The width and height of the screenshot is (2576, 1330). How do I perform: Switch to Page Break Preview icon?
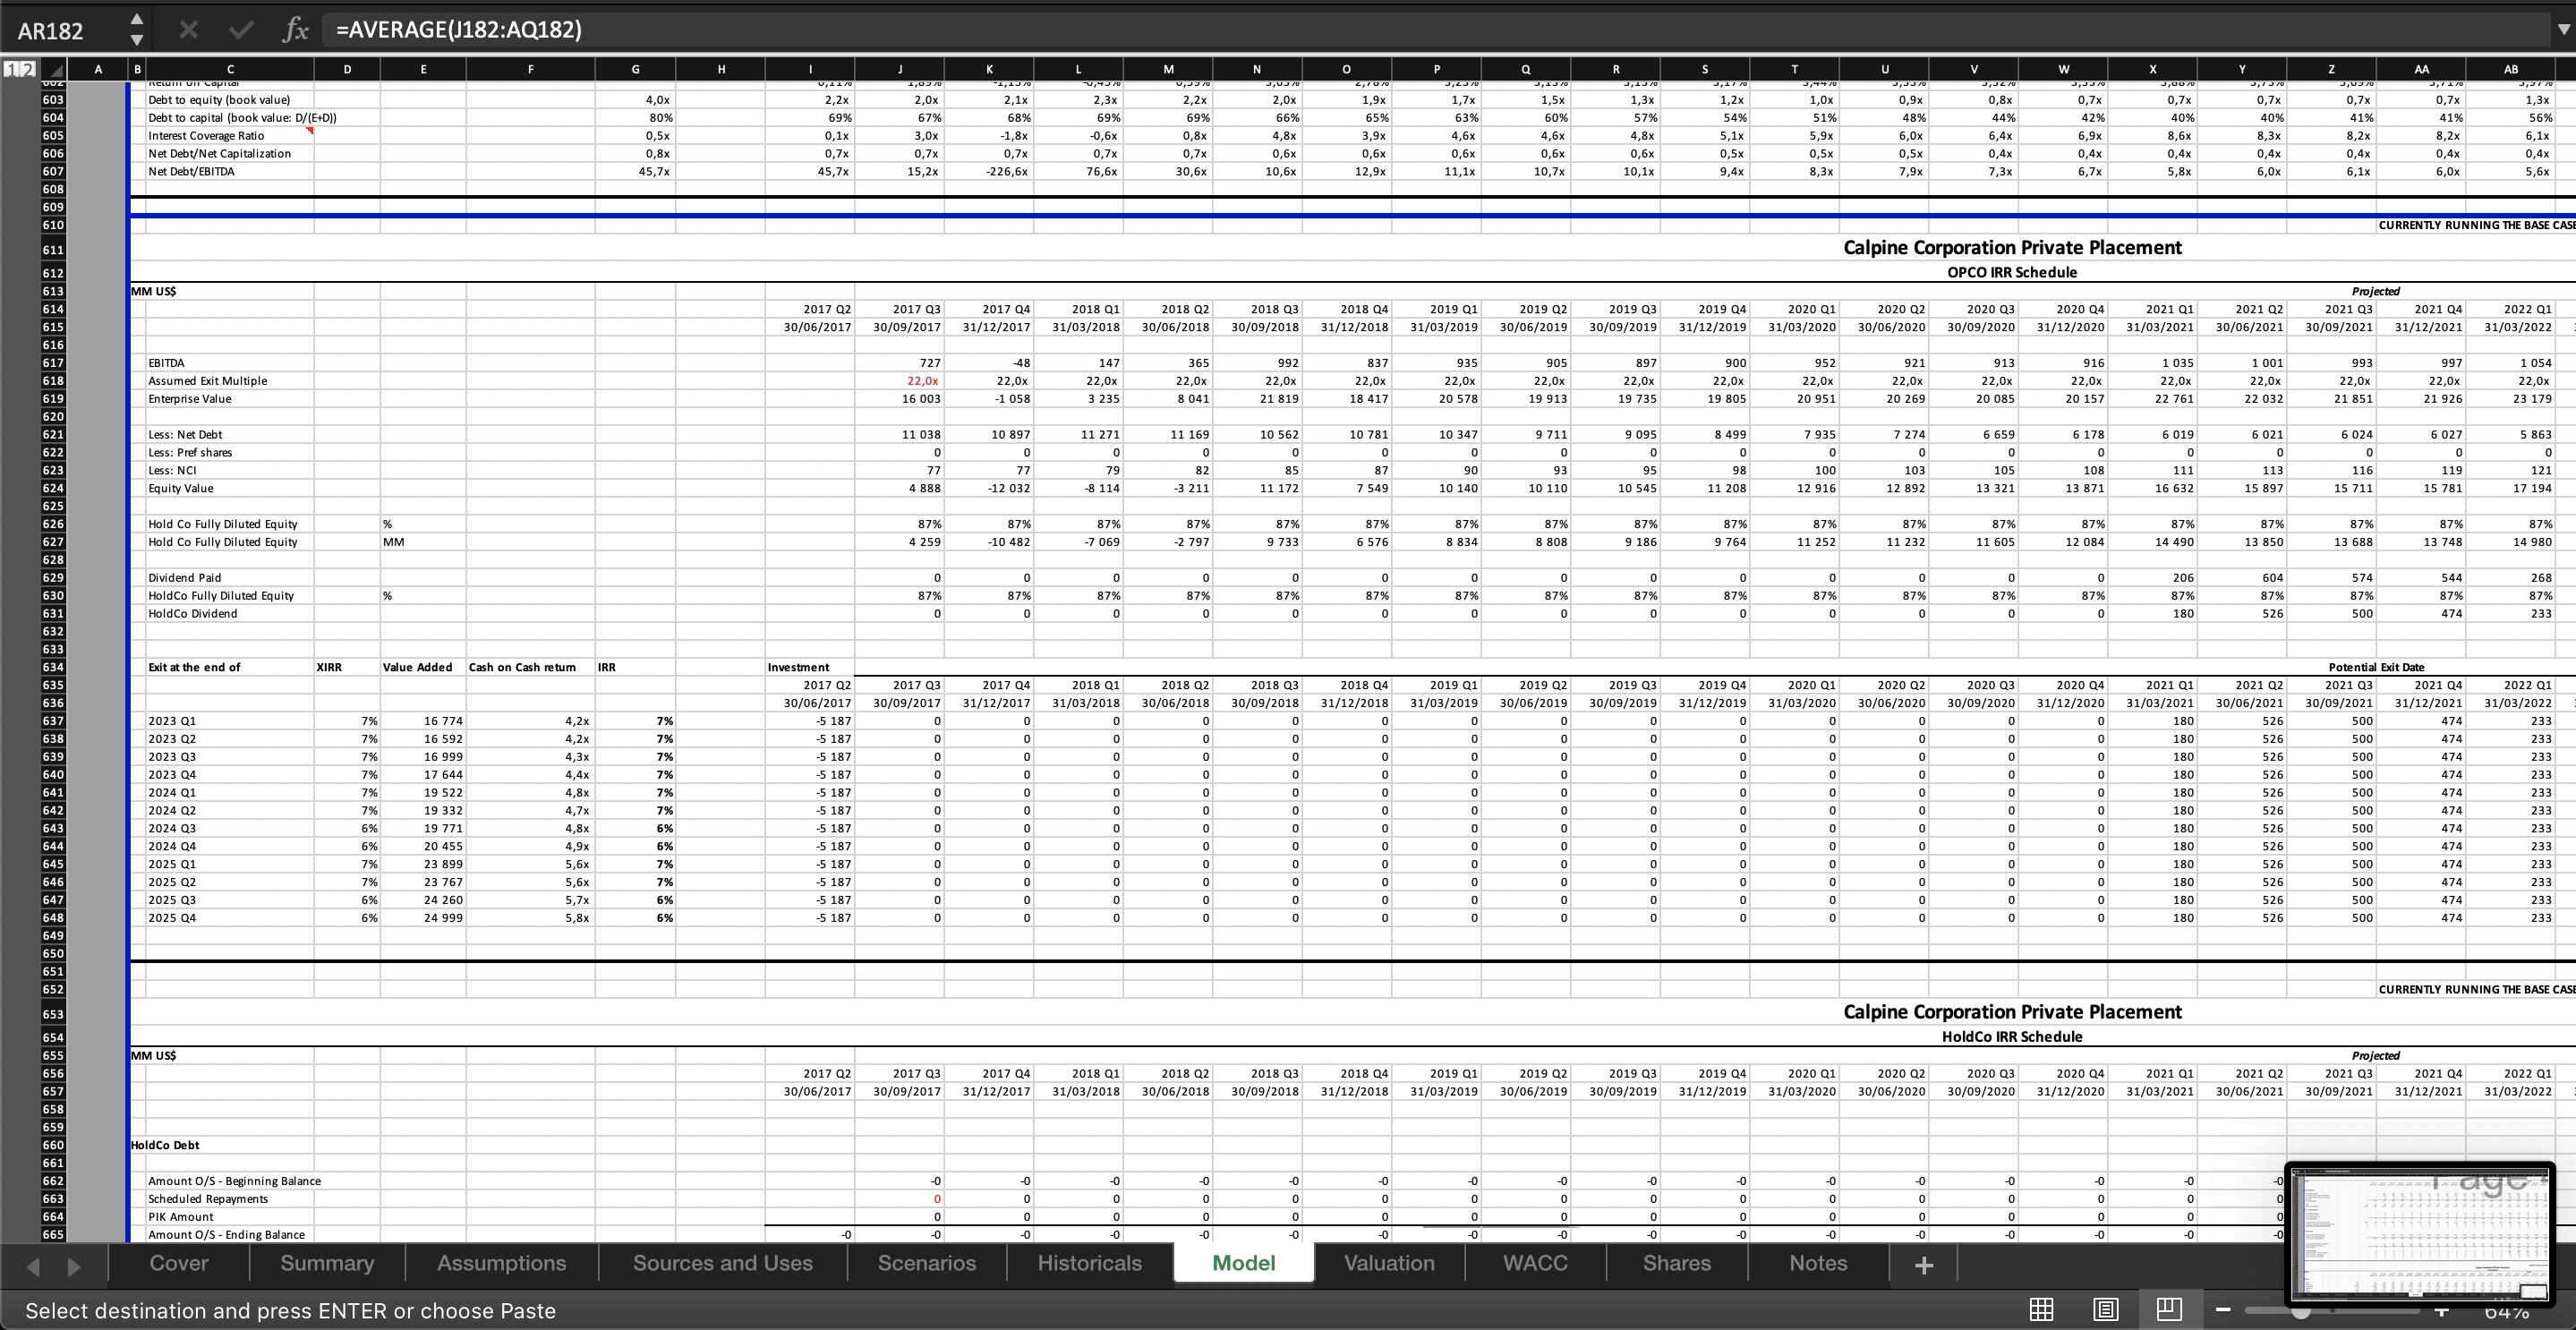pyautogui.click(x=2168, y=1309)
